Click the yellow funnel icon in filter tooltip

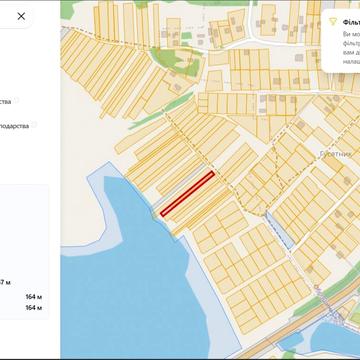coord(332,22)
